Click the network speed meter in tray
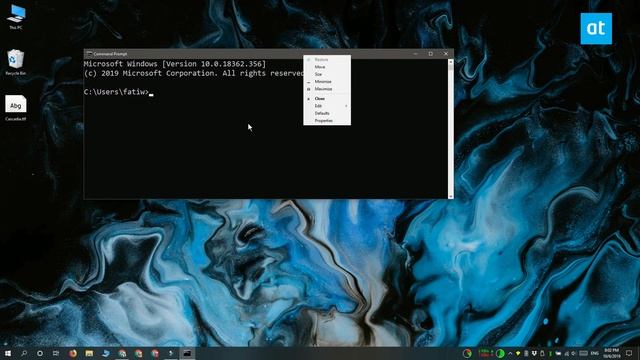The width and height of the screenshot is (640, 360). pos(486,353)
